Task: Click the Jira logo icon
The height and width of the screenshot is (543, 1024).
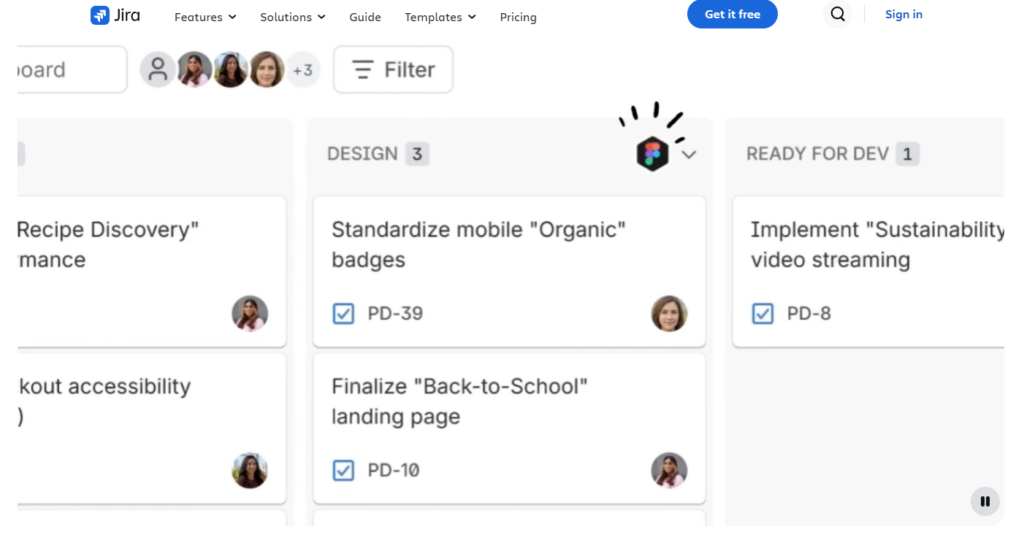Action: tap(99, 15)
